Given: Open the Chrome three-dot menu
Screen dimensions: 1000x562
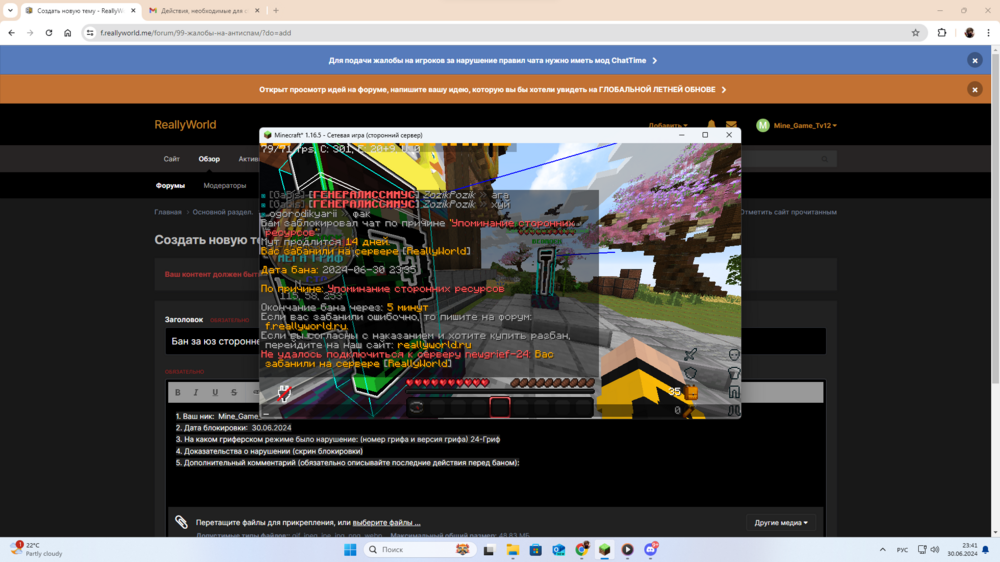Looking at the screenshot, I should (989, 33).
